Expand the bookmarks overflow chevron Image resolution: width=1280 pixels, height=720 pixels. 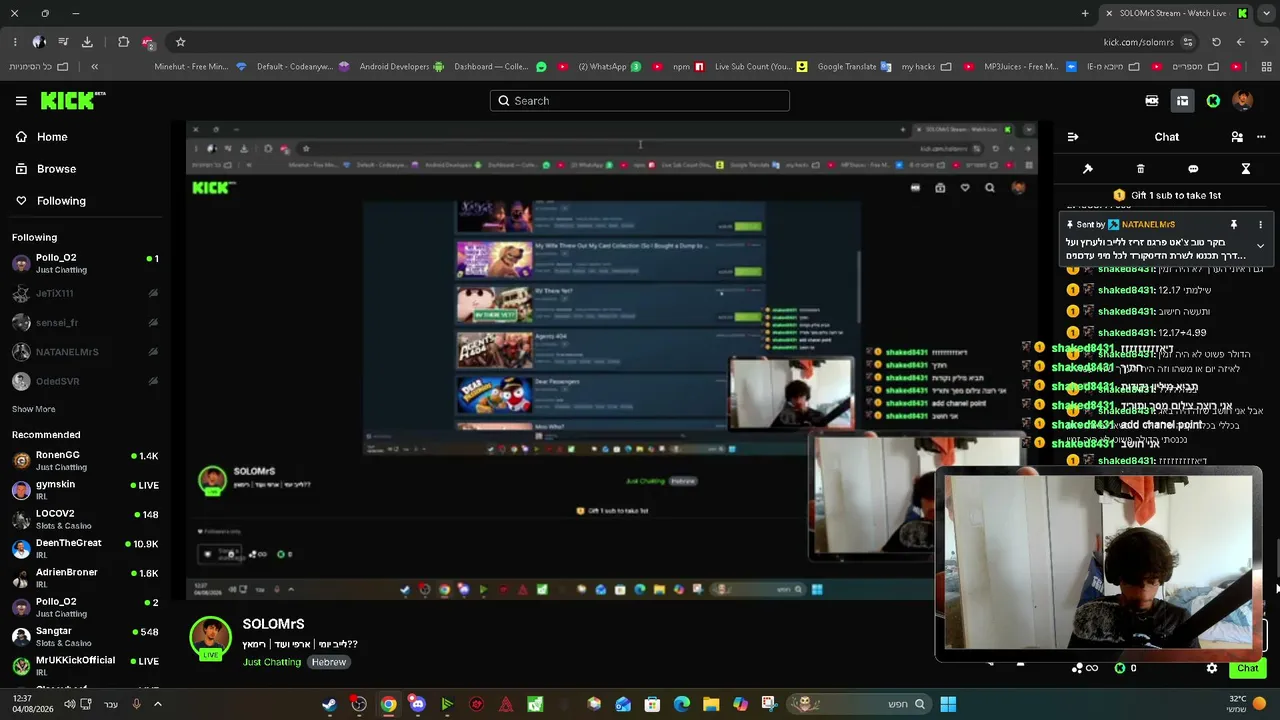(94, 67)
